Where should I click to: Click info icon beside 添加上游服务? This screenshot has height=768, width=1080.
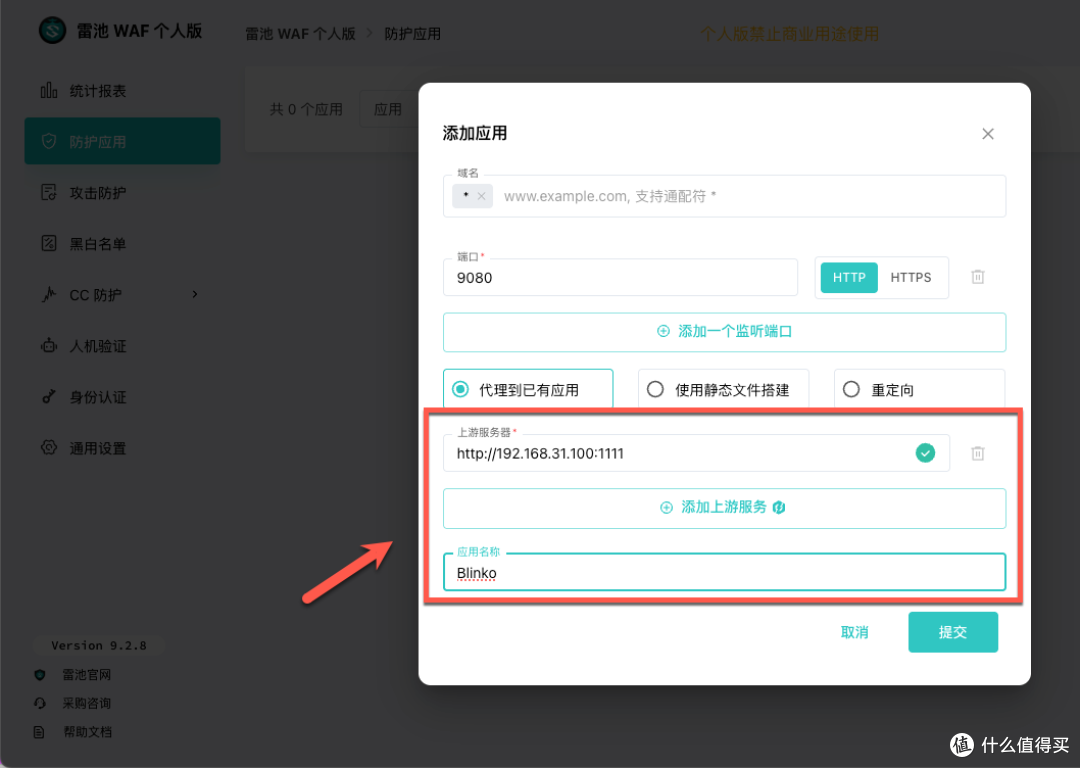pyautogui.click(x=779, y=508)
